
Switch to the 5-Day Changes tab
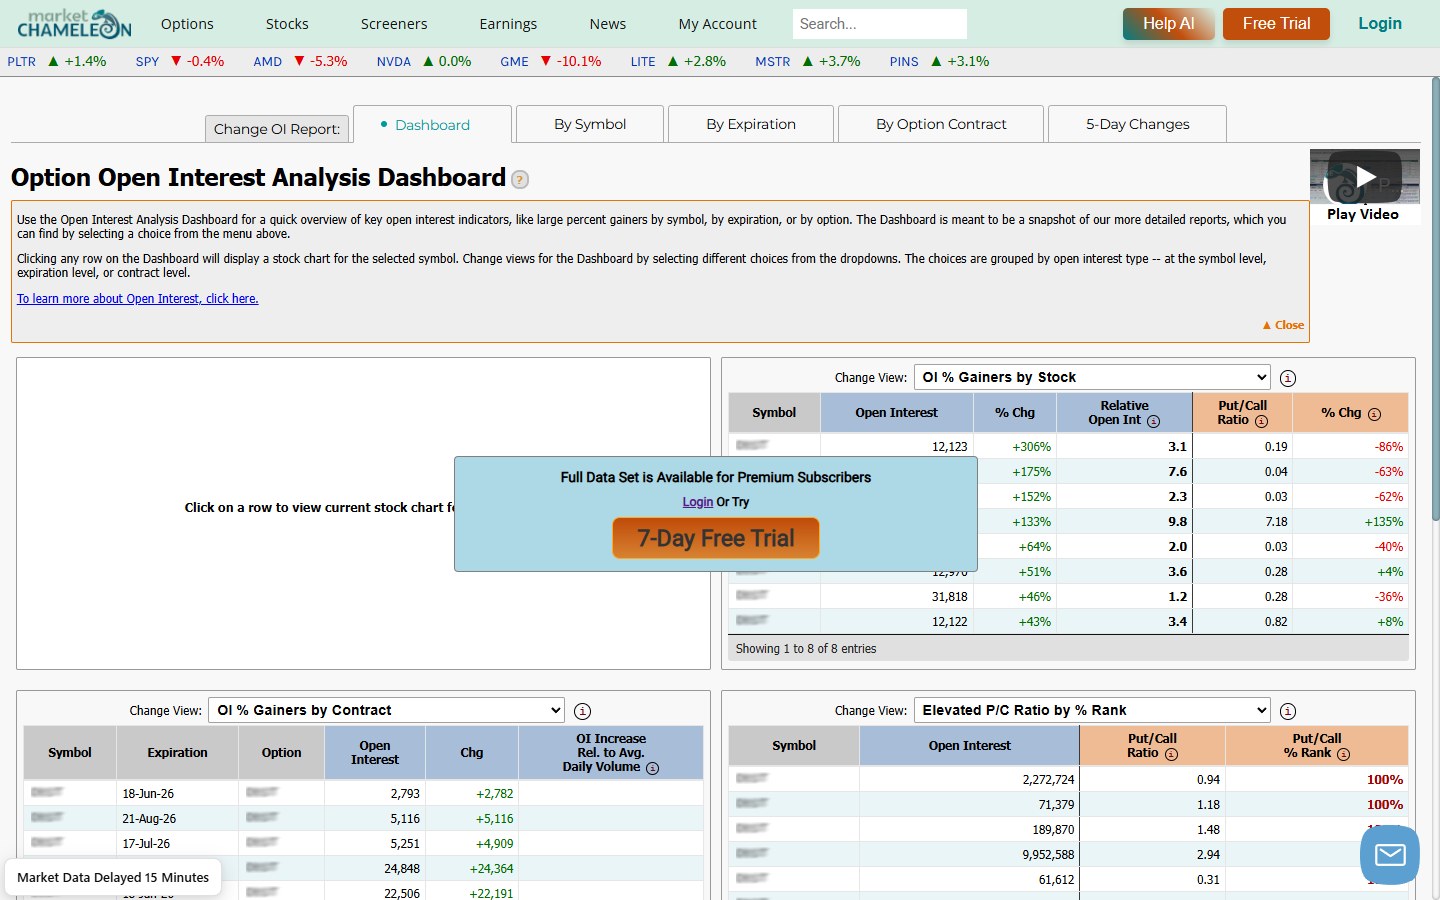(1138, 124)
